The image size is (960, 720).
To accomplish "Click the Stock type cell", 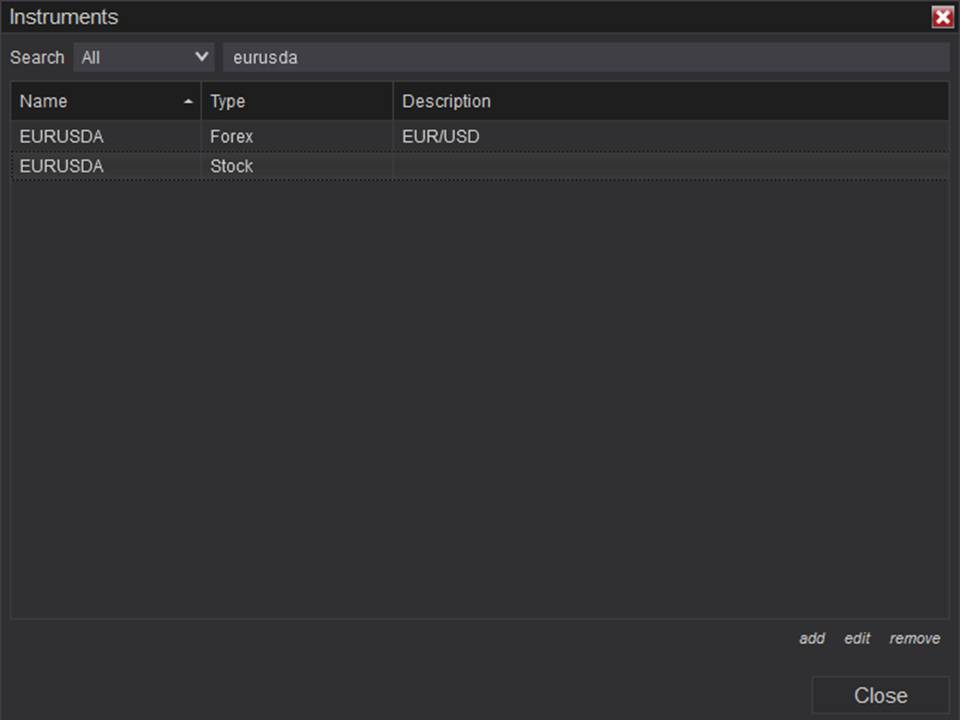I will tap(297, 166).
